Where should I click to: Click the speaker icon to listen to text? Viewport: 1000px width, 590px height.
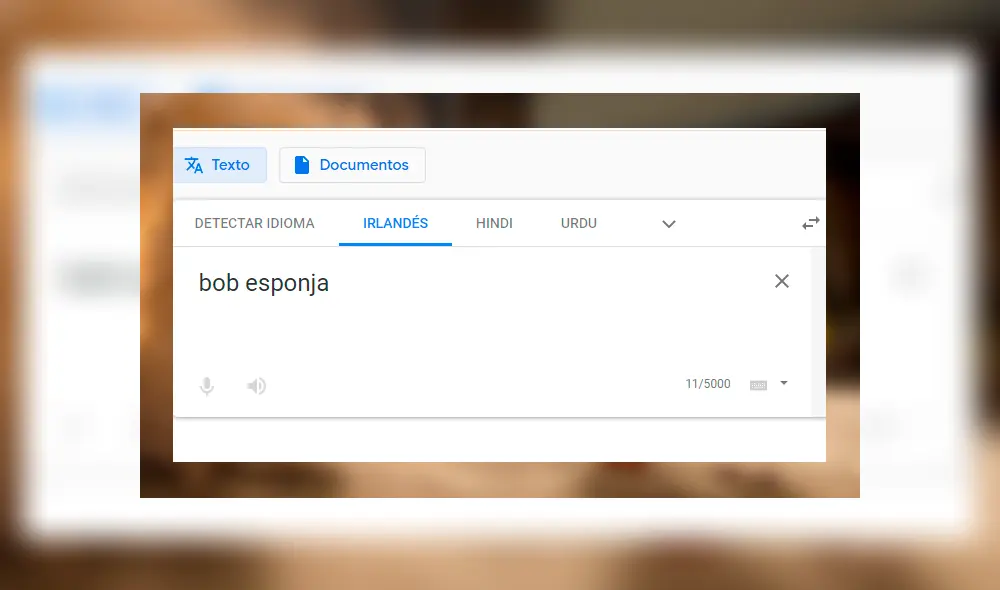(256, 385)
